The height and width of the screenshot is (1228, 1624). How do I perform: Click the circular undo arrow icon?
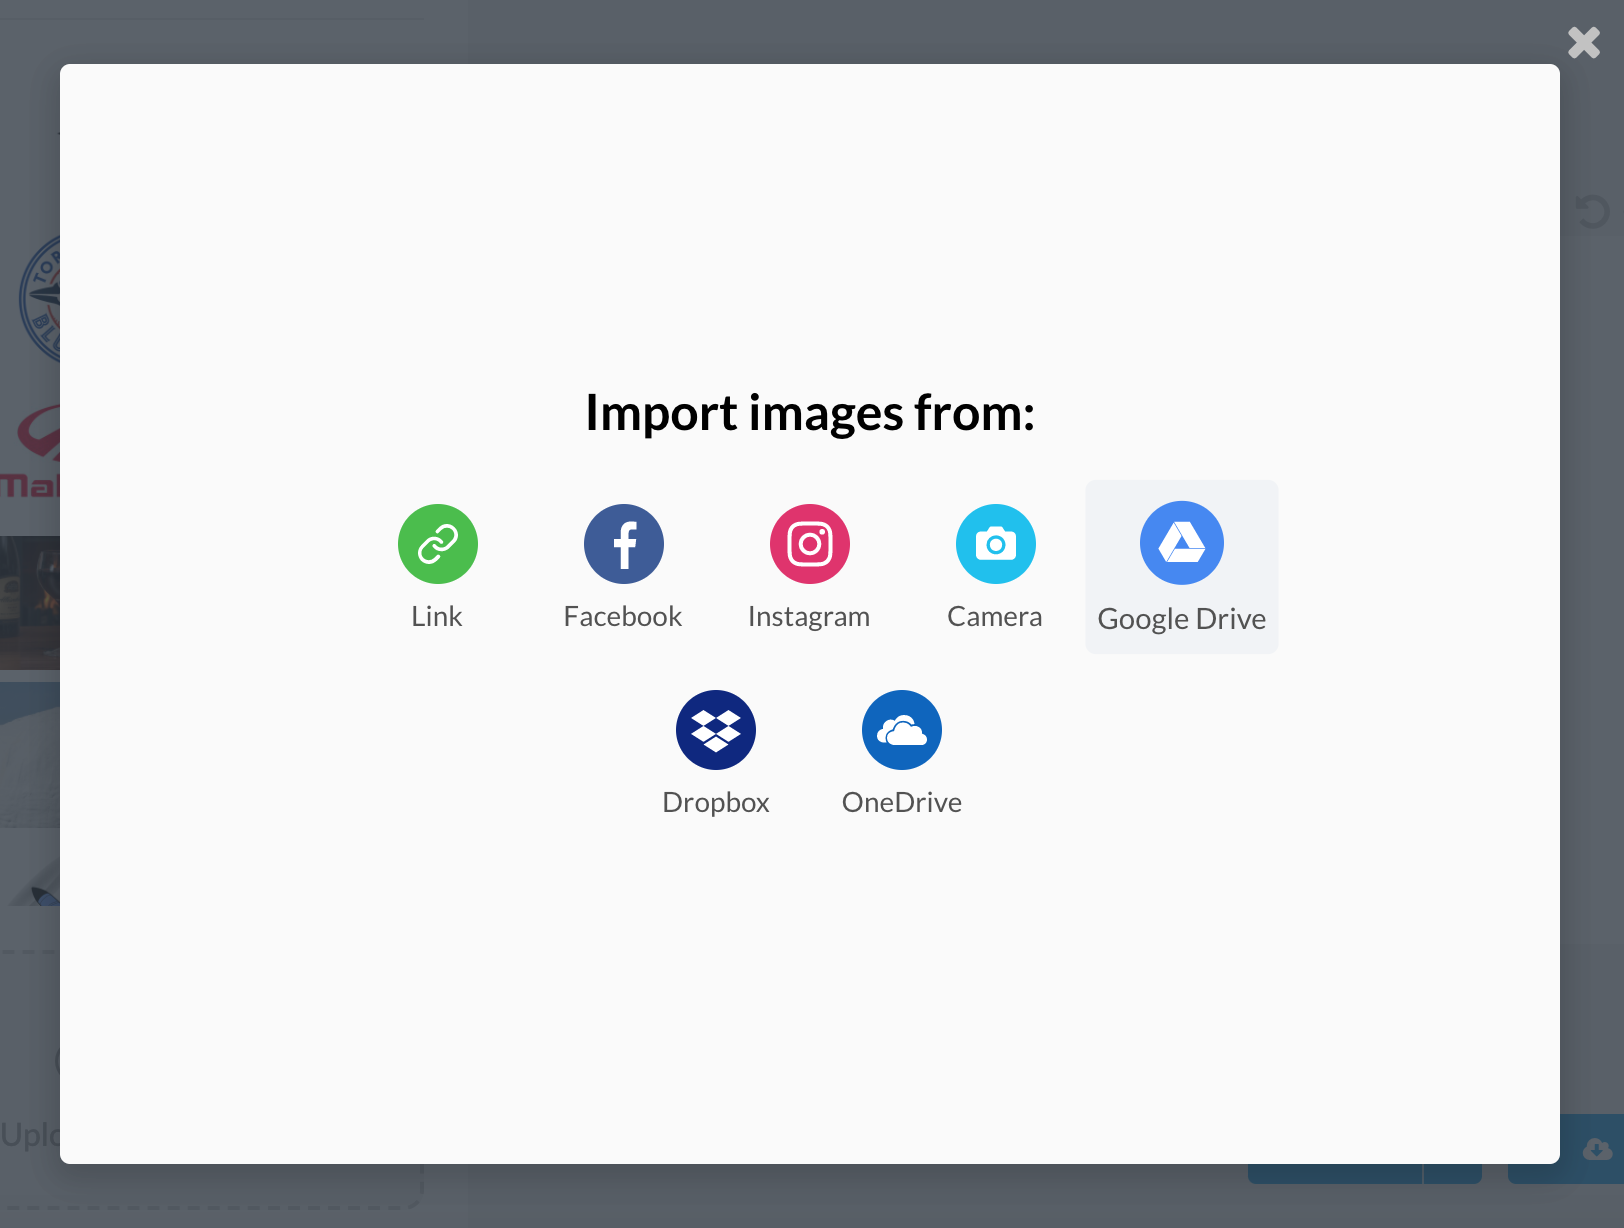click(1594, 211)
